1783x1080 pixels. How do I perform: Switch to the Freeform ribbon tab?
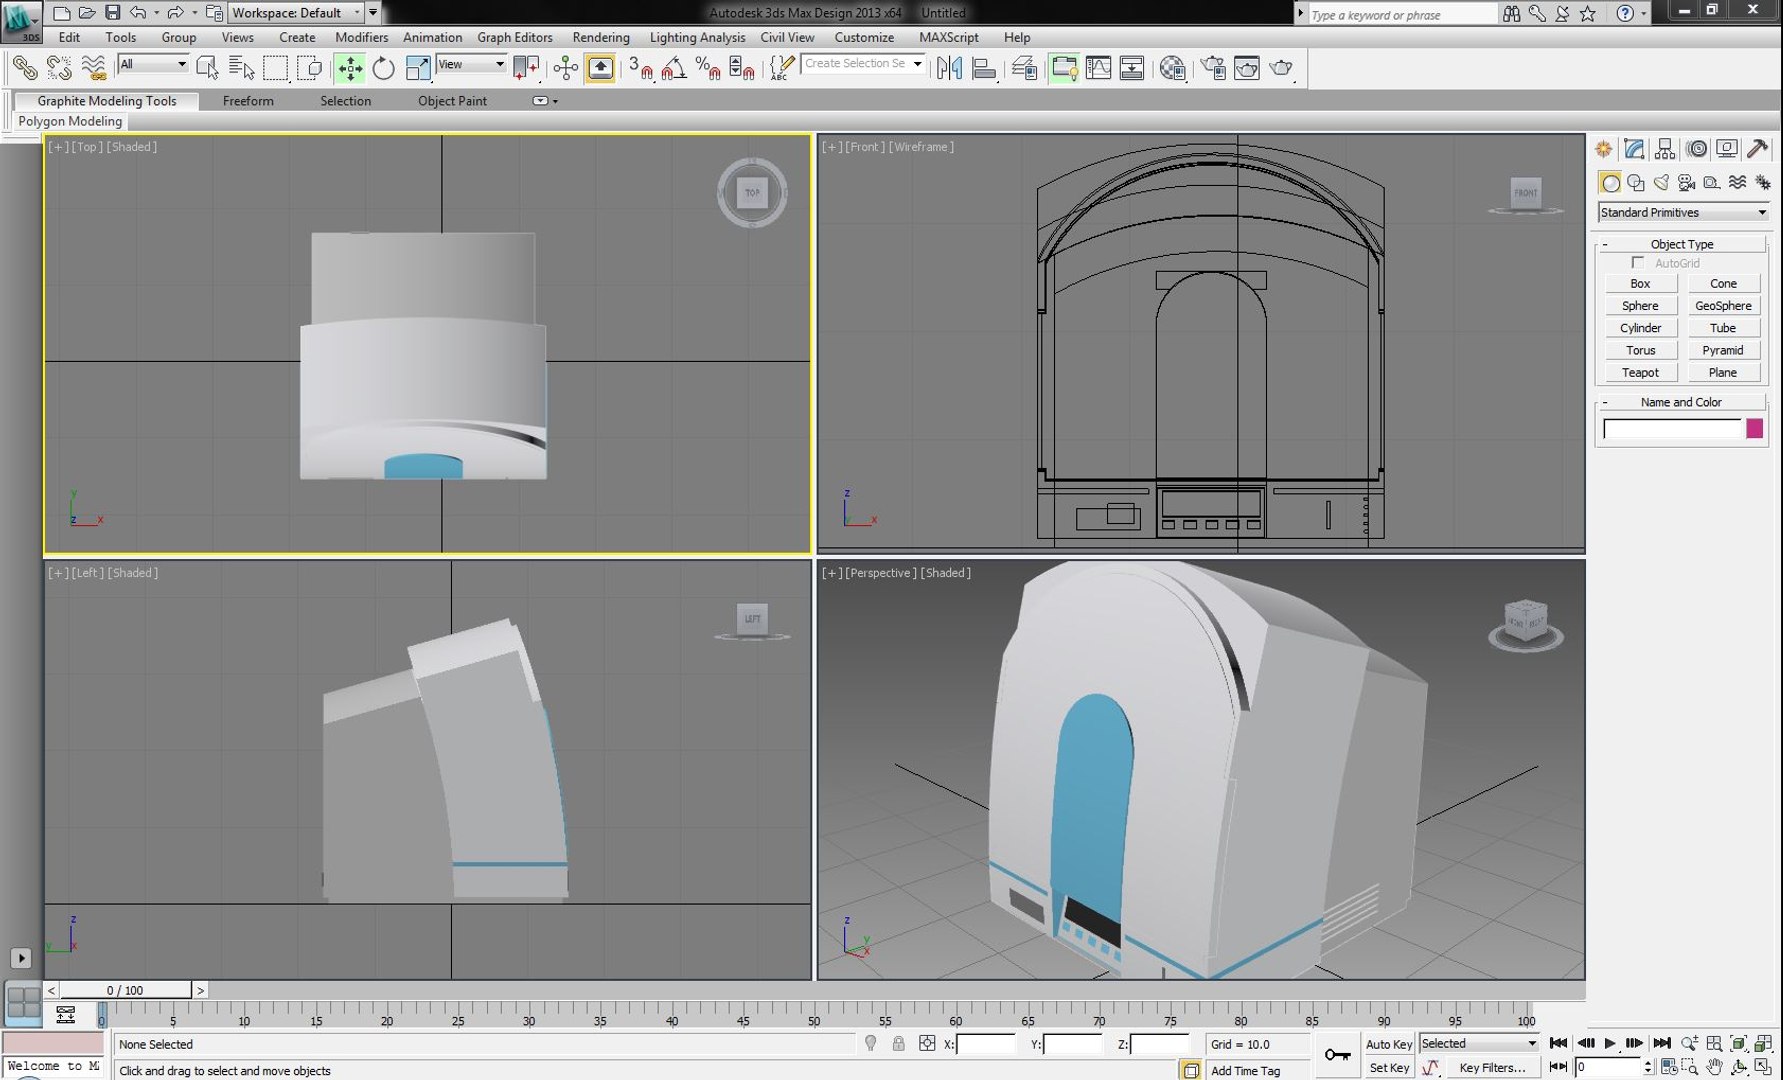(x=248, y=101)
